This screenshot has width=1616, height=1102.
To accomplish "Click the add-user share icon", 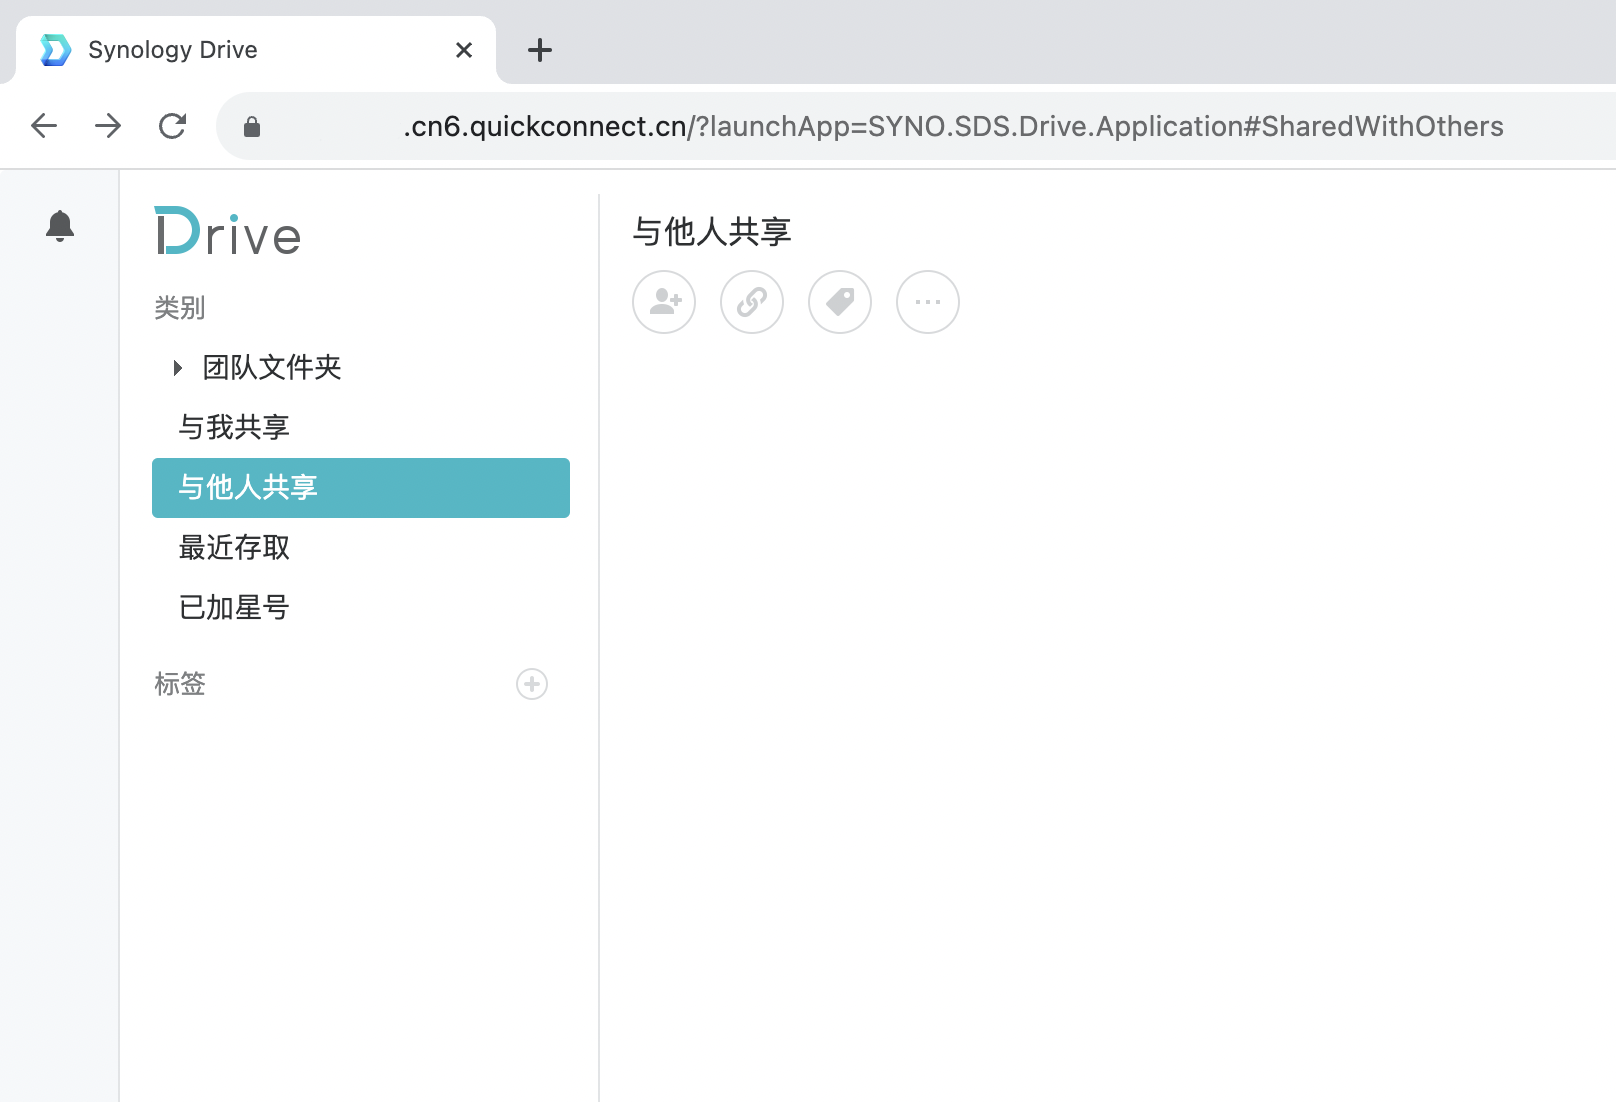I will (x=664, y=302).
